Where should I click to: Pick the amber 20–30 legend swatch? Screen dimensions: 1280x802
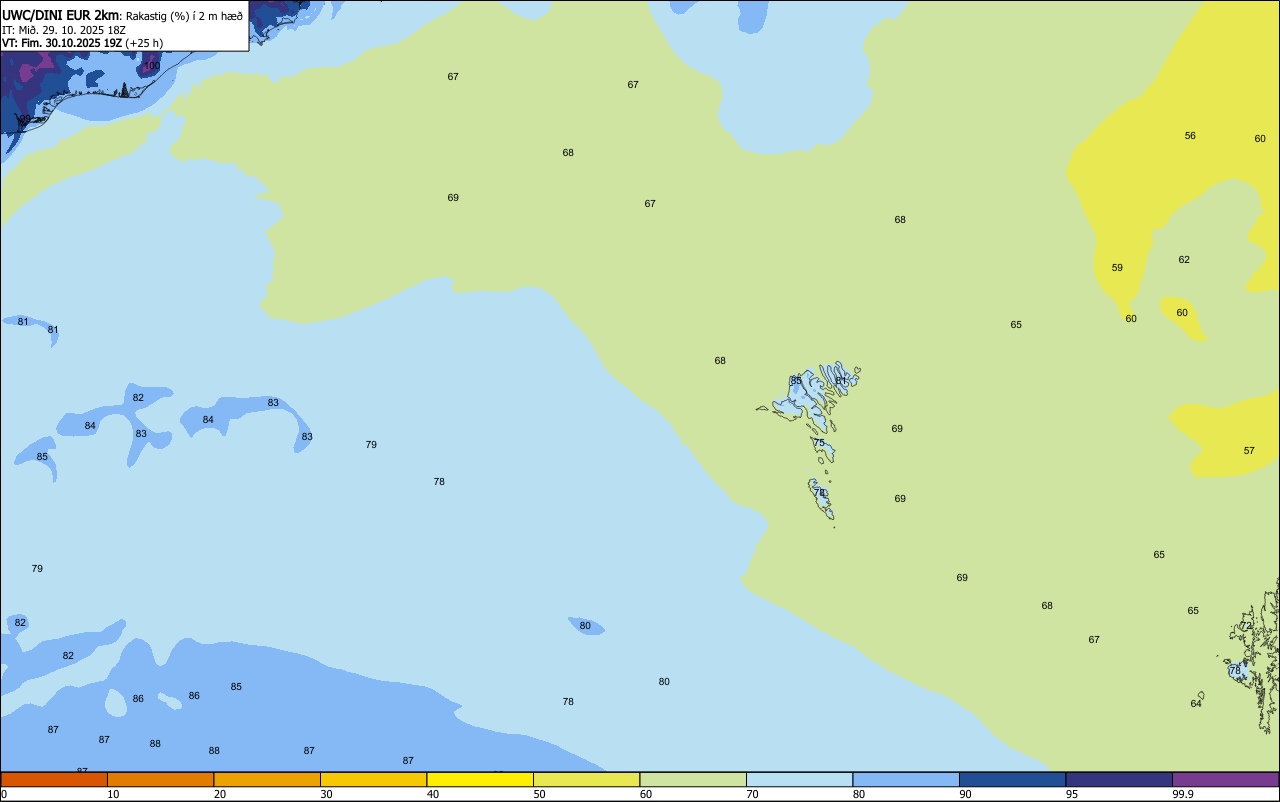click(267, 779)
